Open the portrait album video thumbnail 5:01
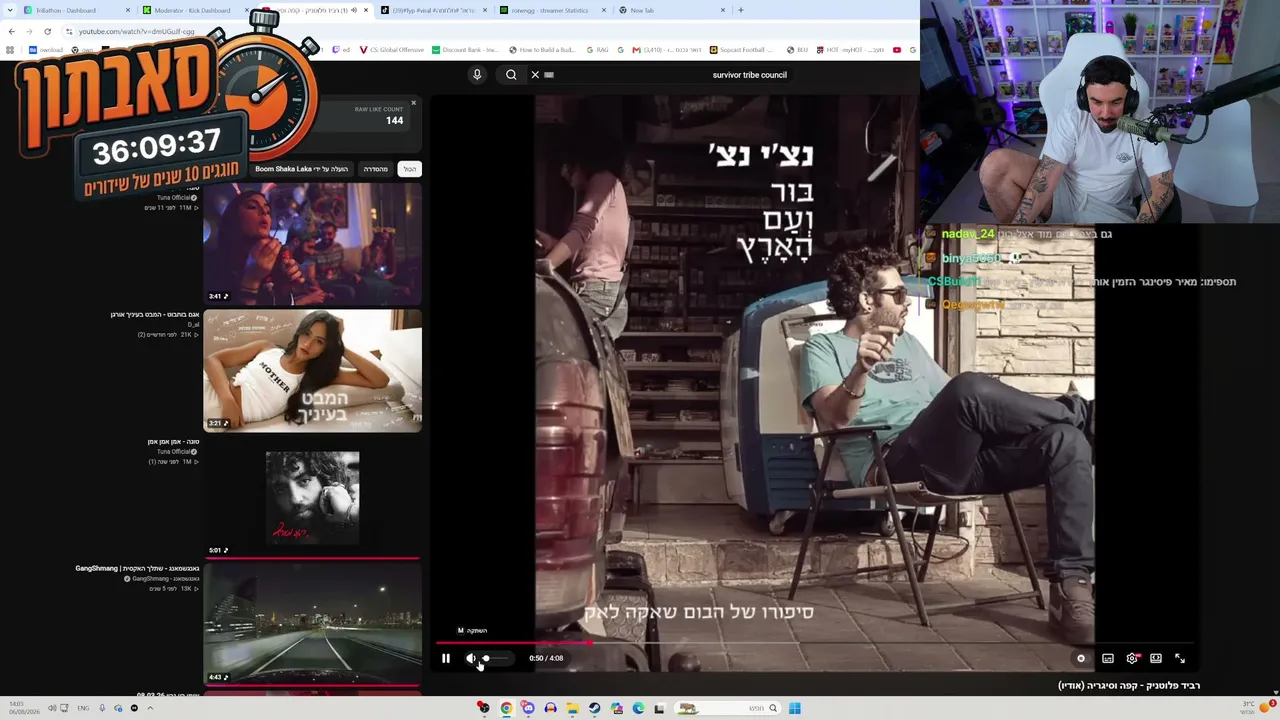Screen dimensions: 1280x720 tap(313, 498)
